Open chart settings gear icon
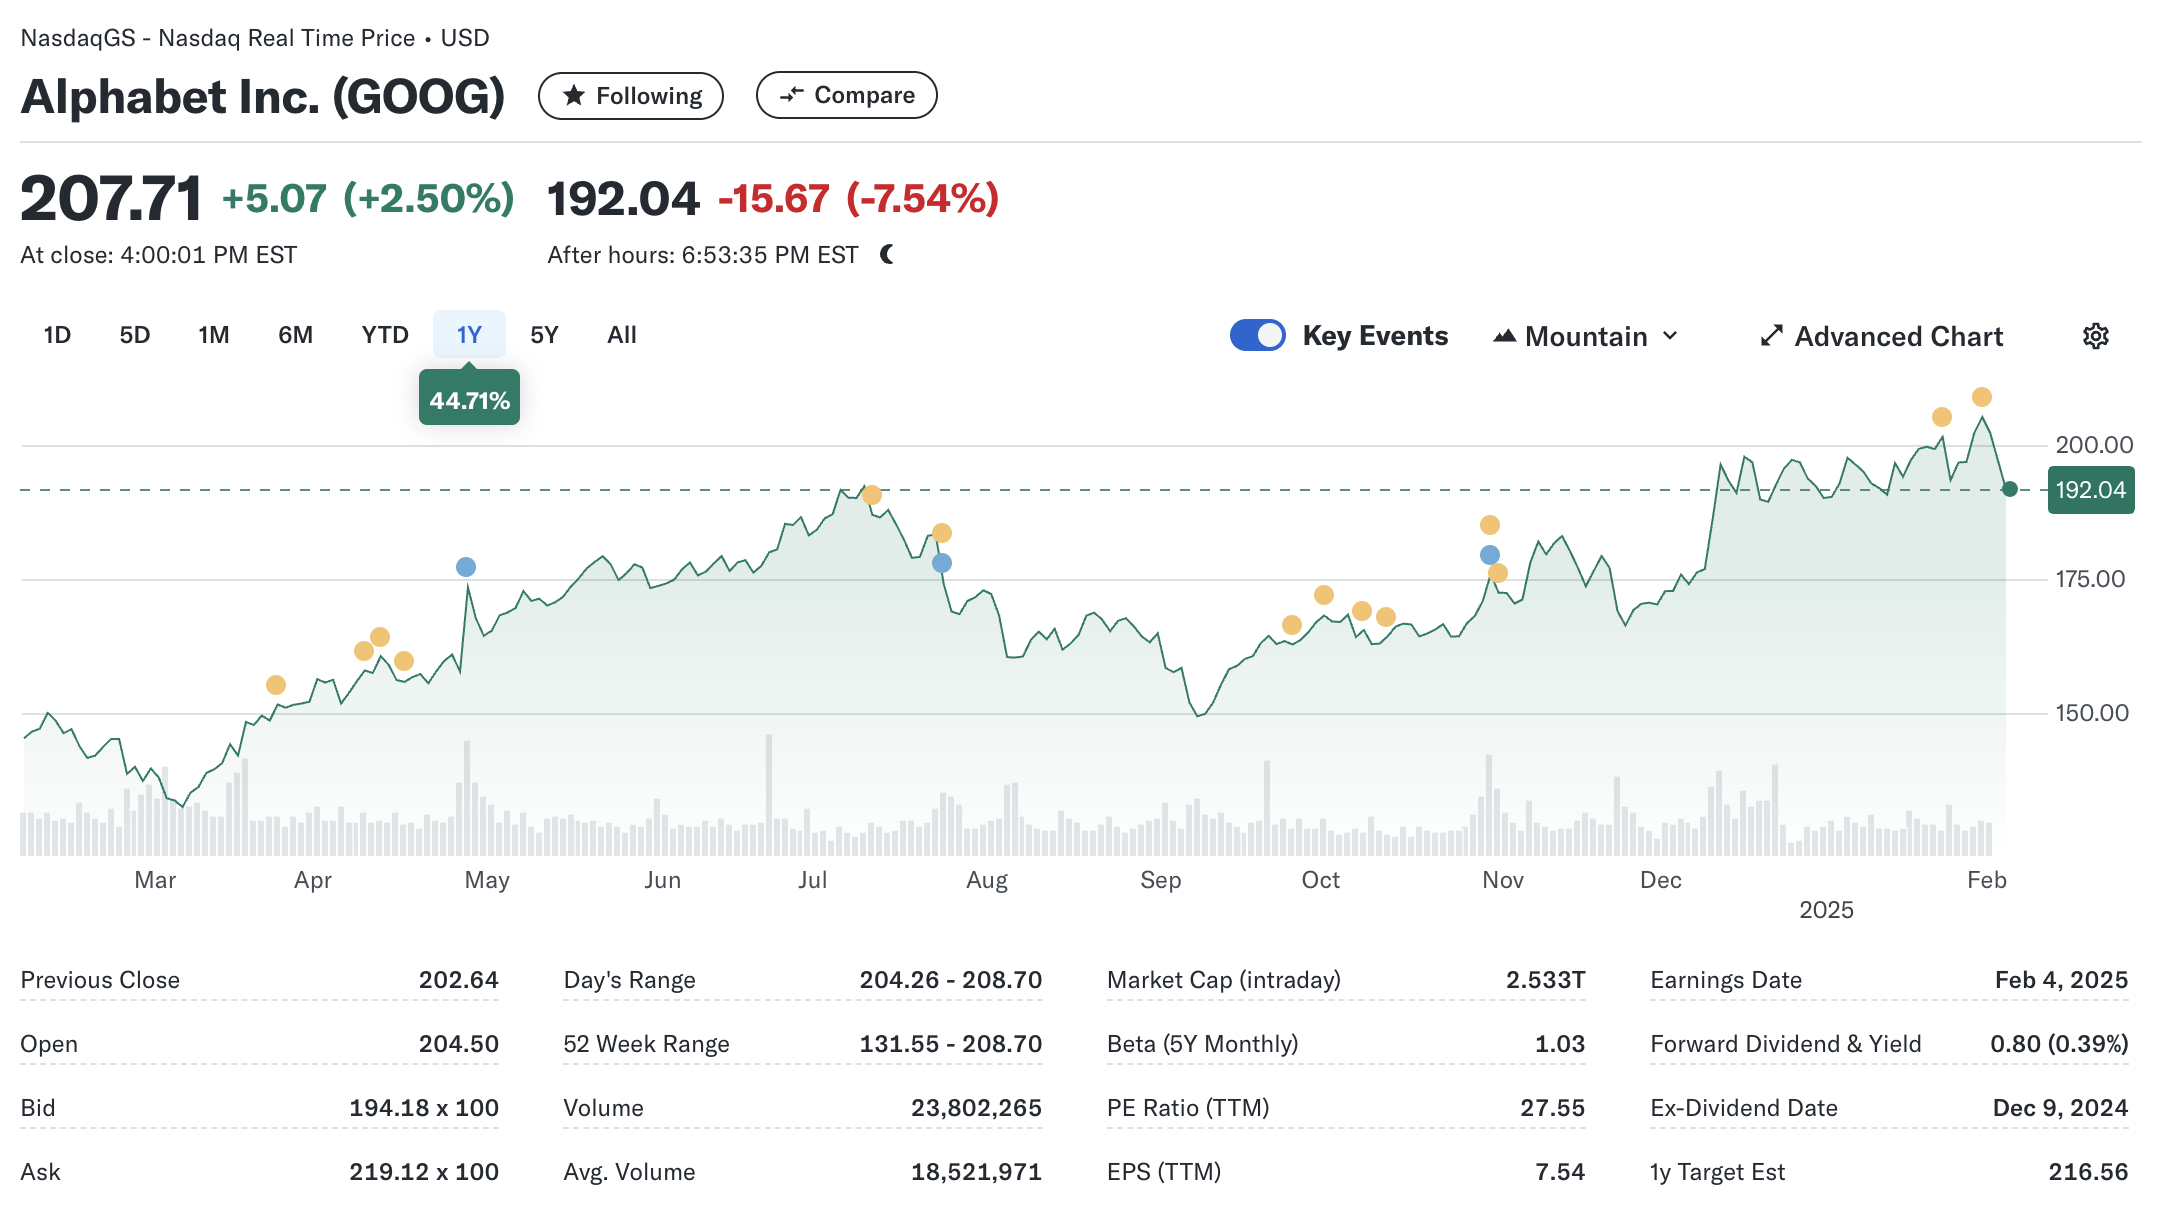2174x1220 pixels. tap(2095, 336)
